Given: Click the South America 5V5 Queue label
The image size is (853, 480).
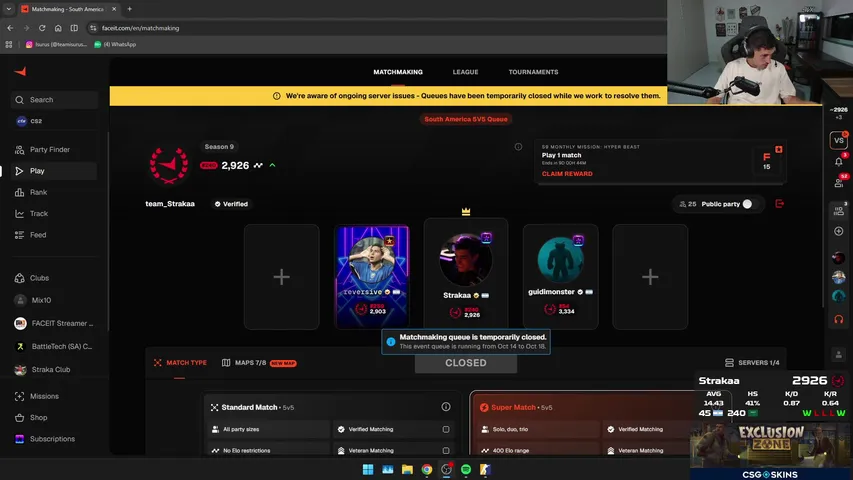Looking at the screenshot, I should coord(466,119).
